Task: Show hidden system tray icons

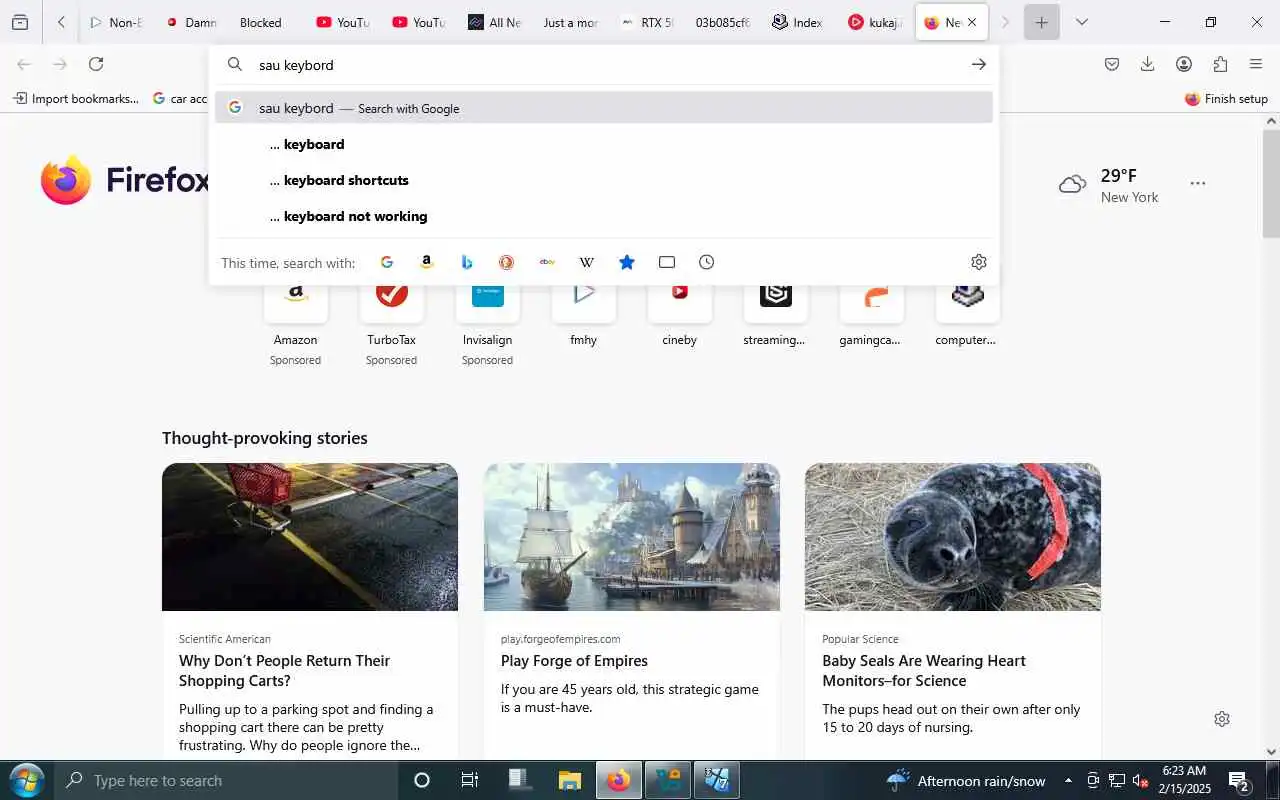Action: click(1068, 781)
